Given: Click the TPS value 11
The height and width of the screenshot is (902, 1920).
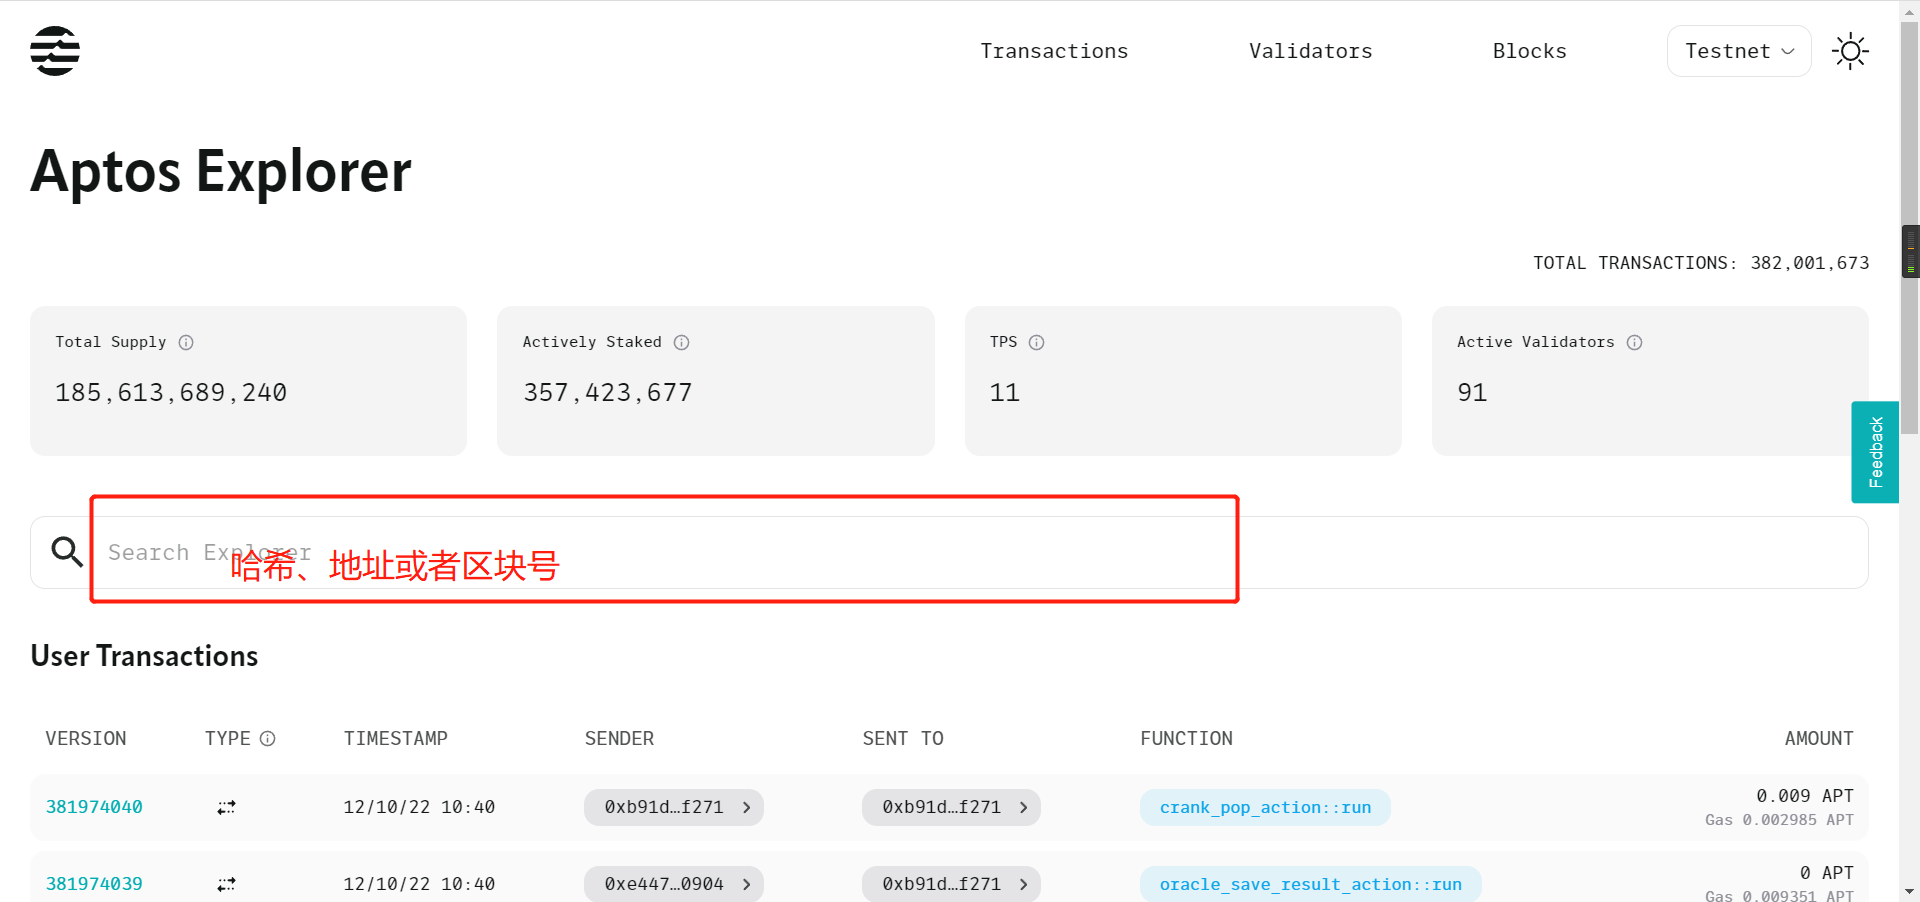Looking at the screenshot, I should 1004,392.
